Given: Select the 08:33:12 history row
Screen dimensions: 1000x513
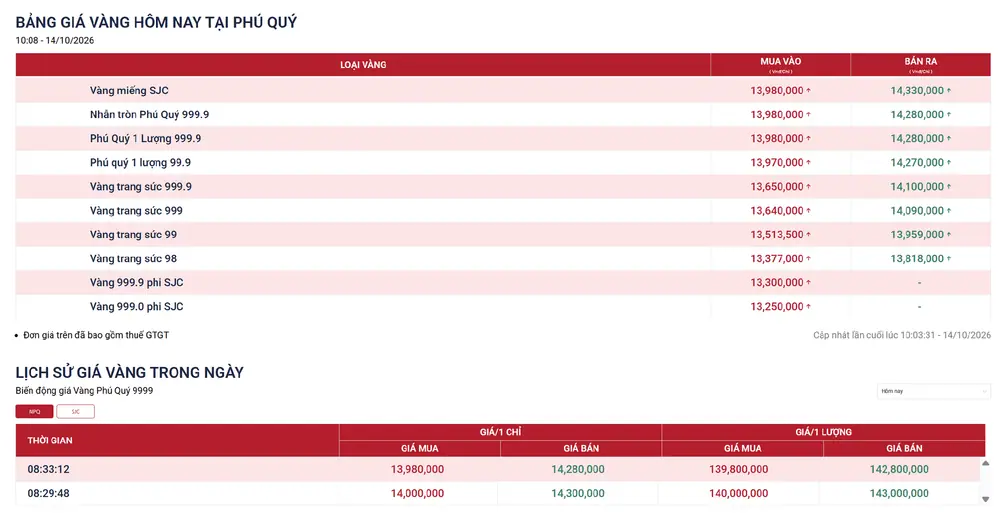Looking at the screenshot, I should [x=498, y=470].
